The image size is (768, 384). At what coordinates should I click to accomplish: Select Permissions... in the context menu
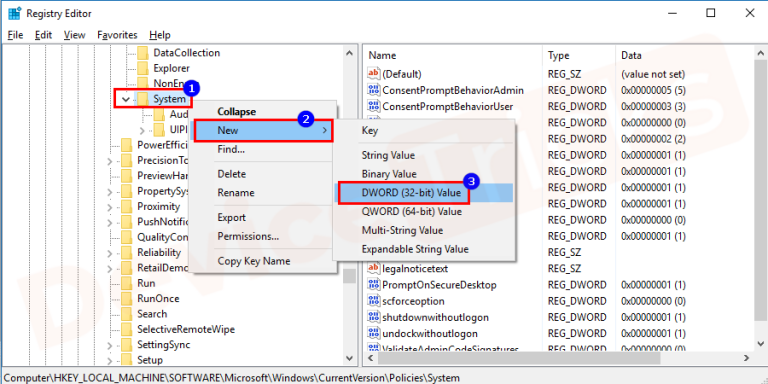248,237
